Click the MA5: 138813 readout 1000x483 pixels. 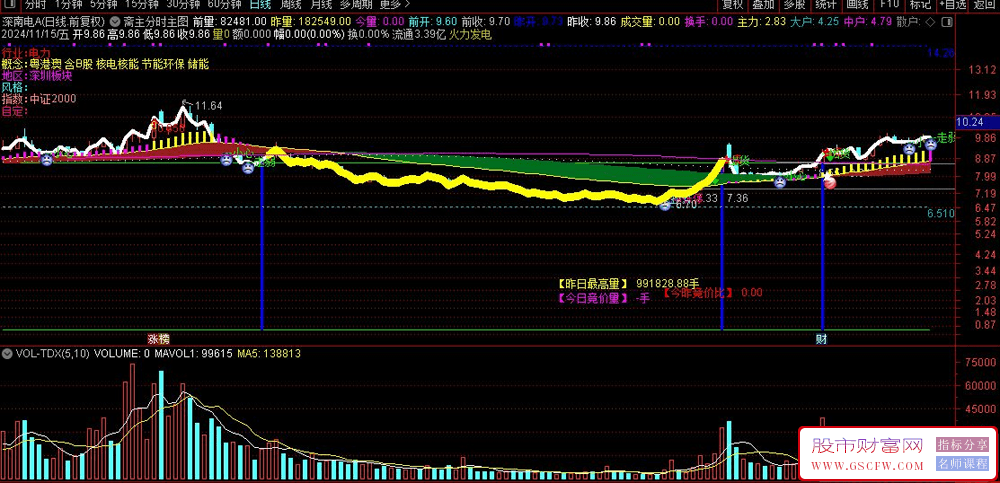point(268,353)
